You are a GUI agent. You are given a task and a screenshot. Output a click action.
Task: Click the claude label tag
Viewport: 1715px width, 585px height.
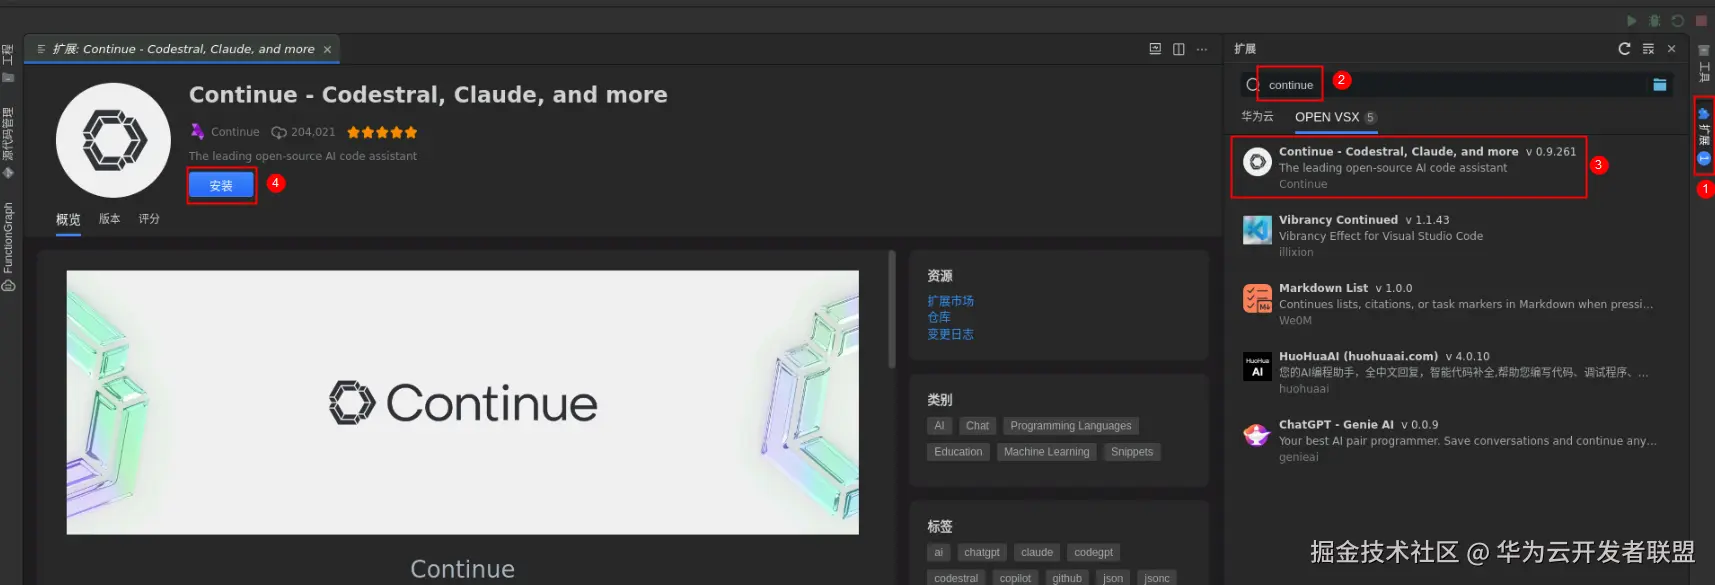tap(1037, 552)
